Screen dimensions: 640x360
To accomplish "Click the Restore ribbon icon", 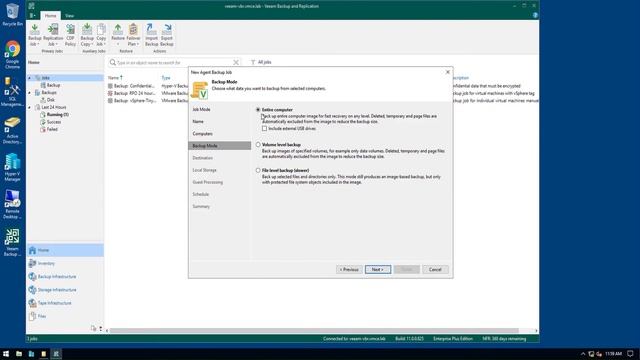I will [118, 35].
